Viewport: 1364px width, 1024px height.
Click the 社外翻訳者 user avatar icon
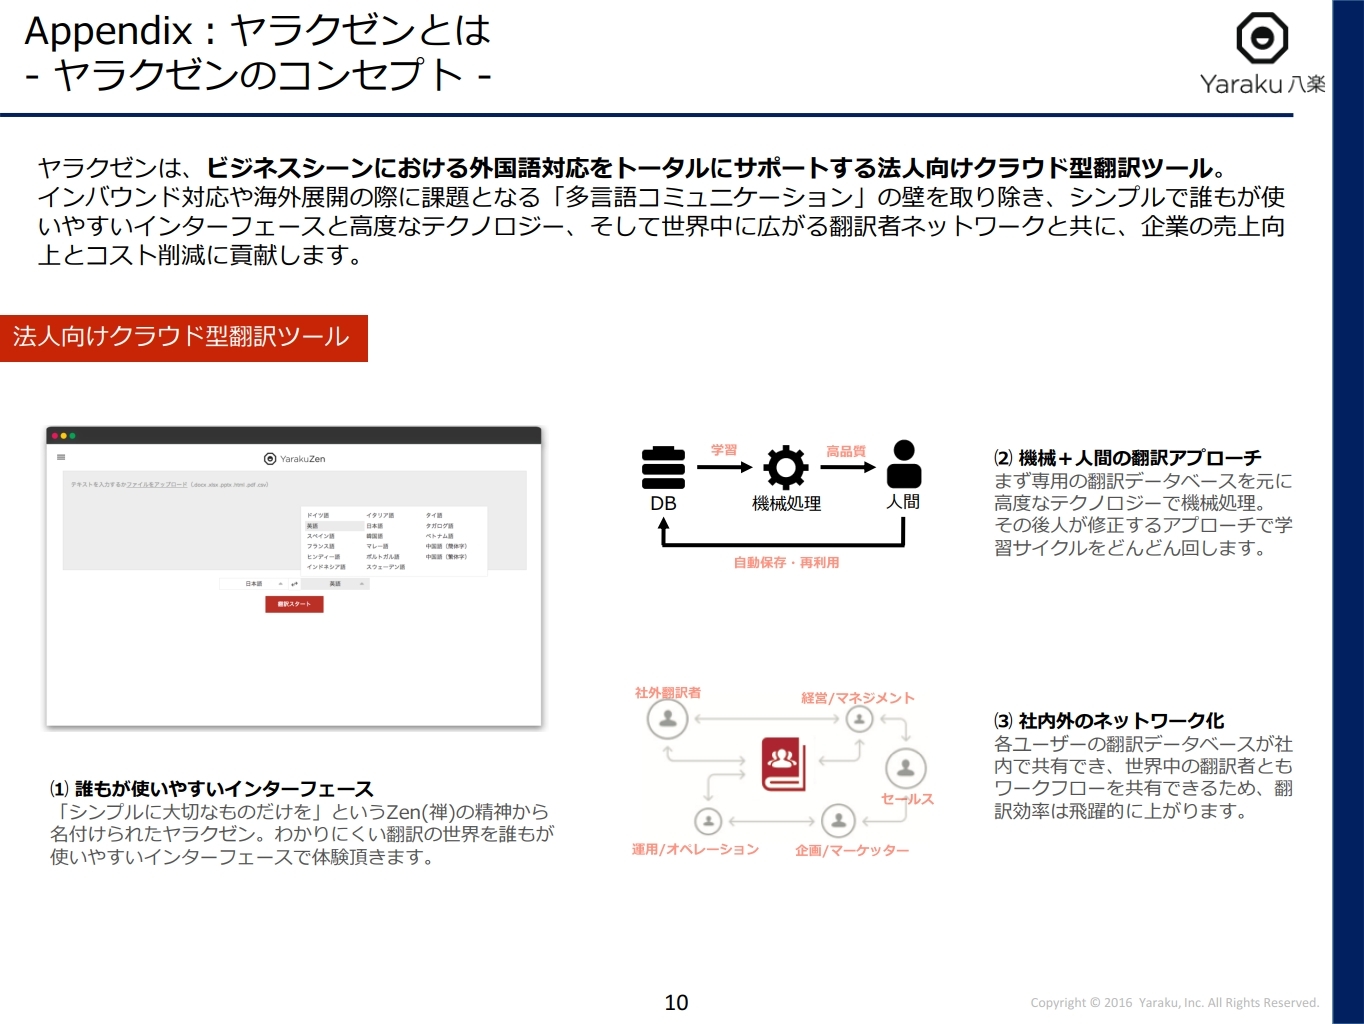667,718
